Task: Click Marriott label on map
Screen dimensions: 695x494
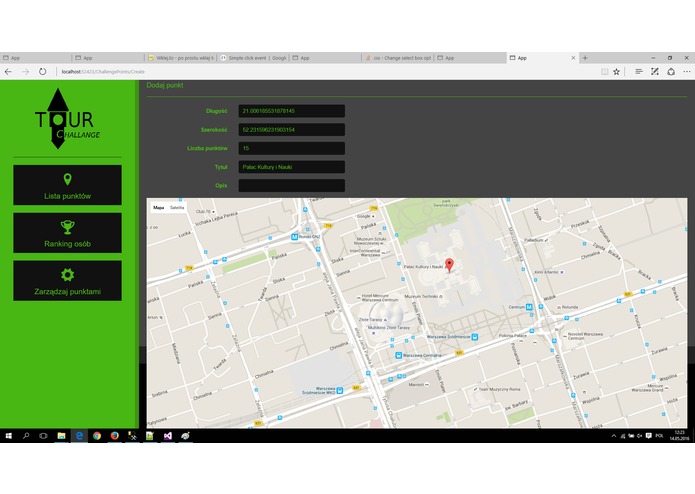Action: coord(416,385)
